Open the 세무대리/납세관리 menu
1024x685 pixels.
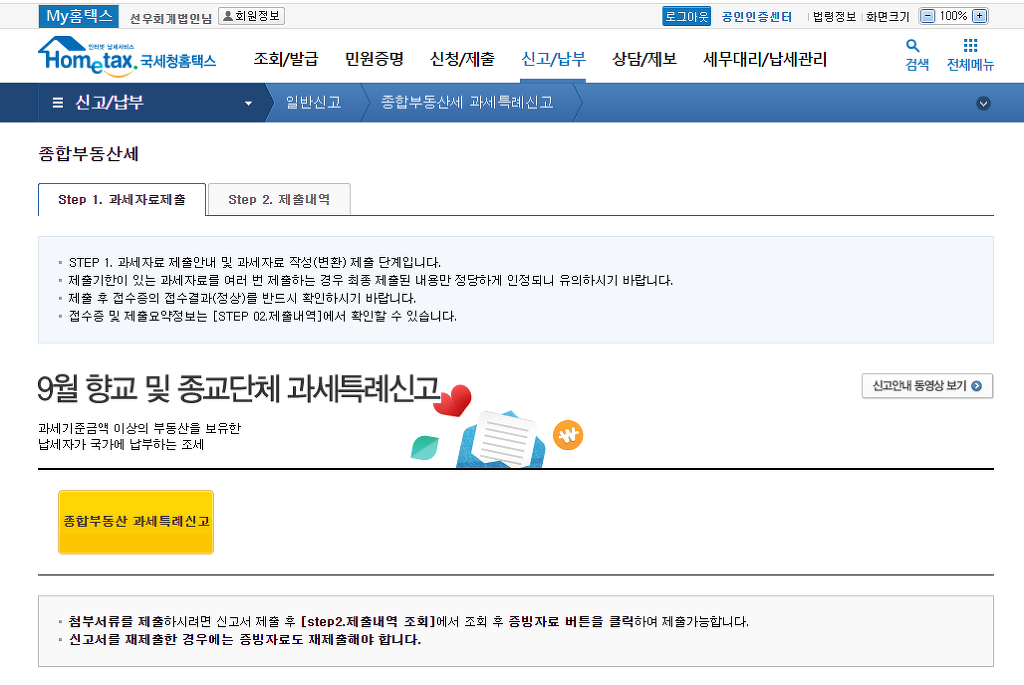point(765,59)
